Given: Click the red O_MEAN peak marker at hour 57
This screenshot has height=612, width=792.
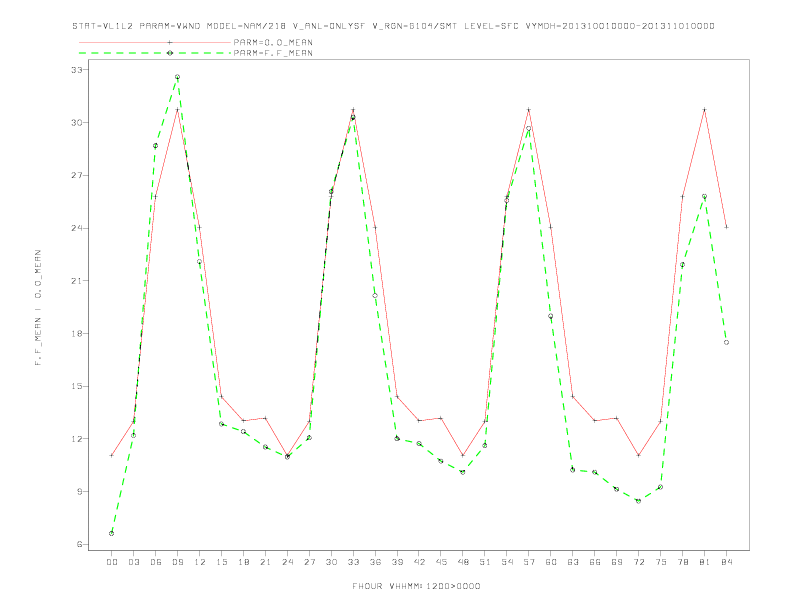Looking at the screenshot, I should (x=529, y=110).
